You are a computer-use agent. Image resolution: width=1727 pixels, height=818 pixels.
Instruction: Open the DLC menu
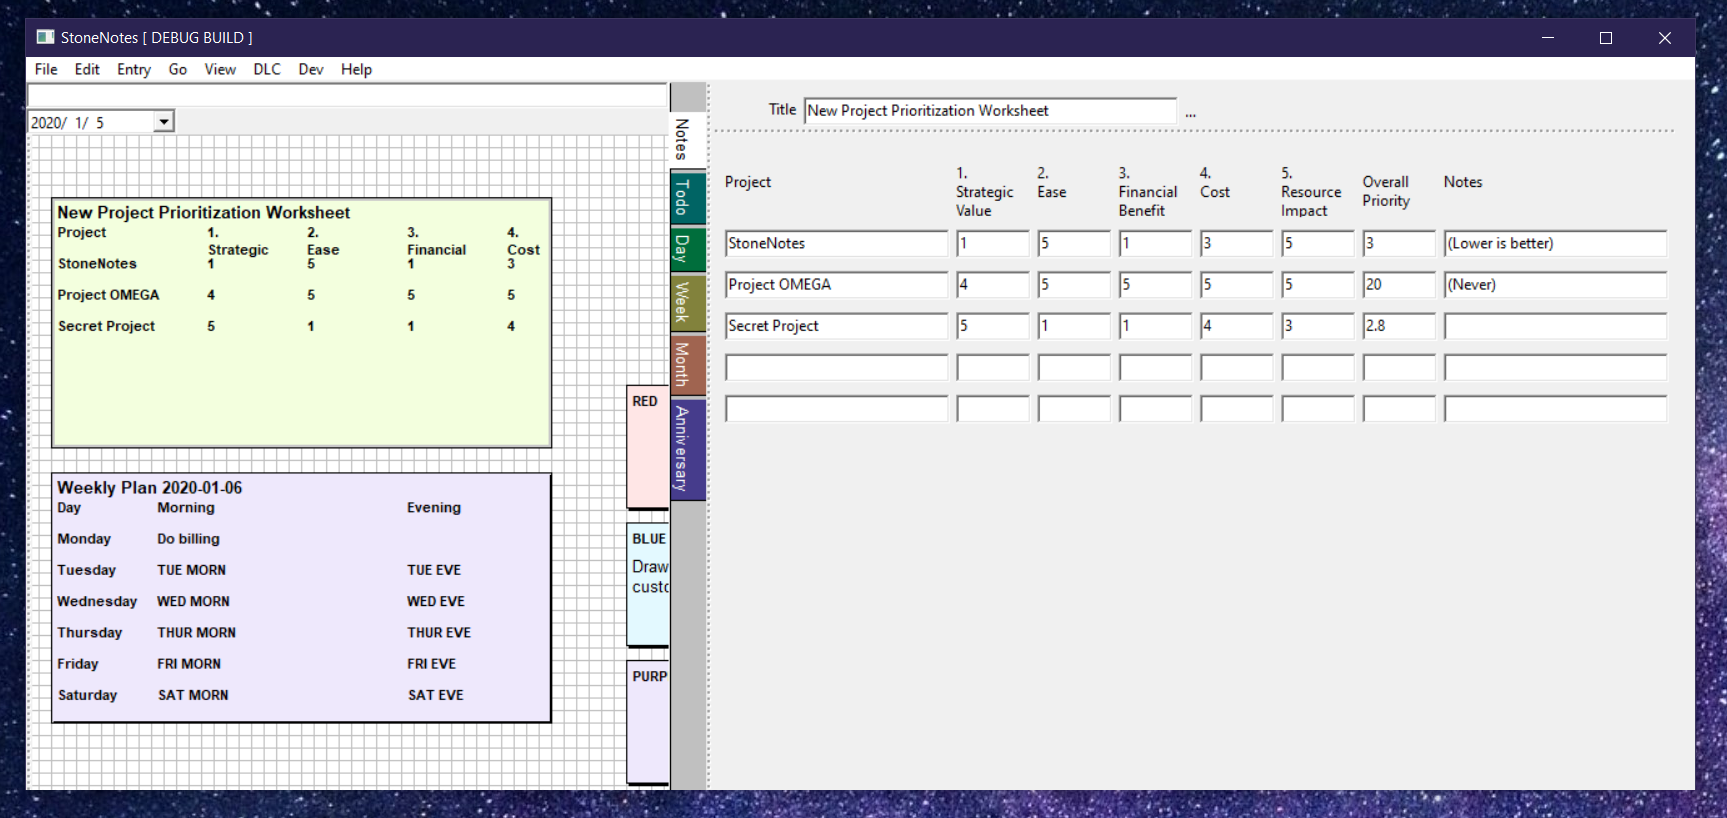[267, 69]
